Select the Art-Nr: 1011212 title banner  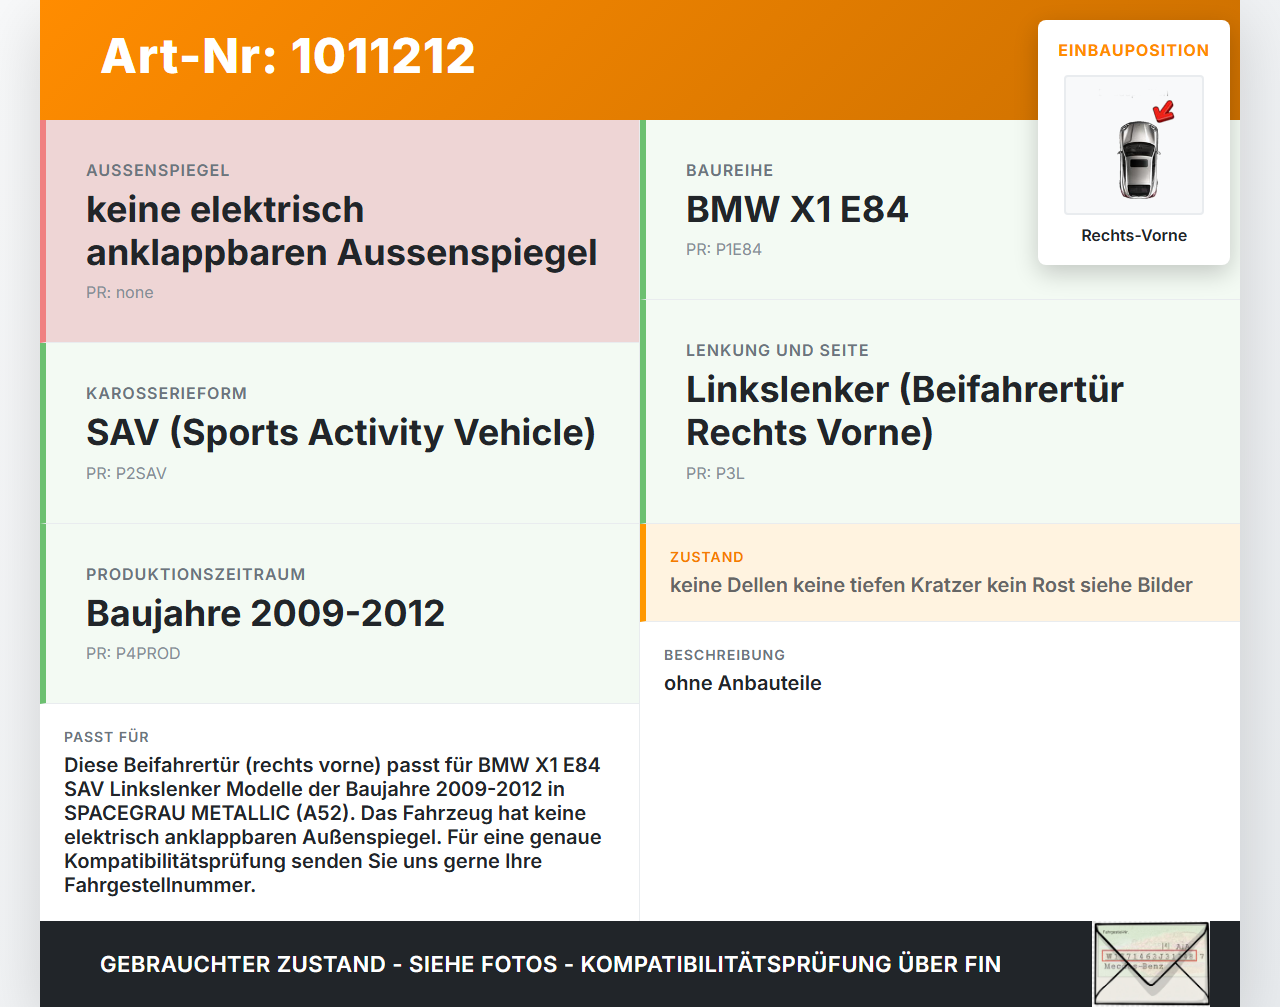point(287,56)
